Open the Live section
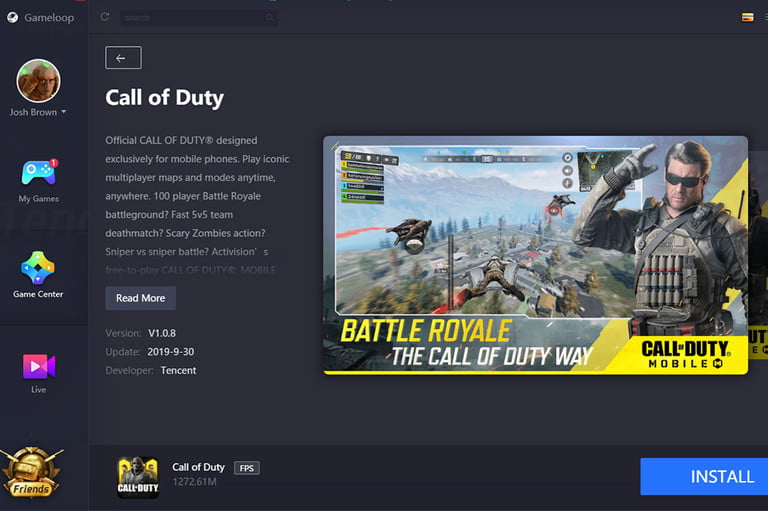Screen dimensions: 768x511 pos(39,373)
